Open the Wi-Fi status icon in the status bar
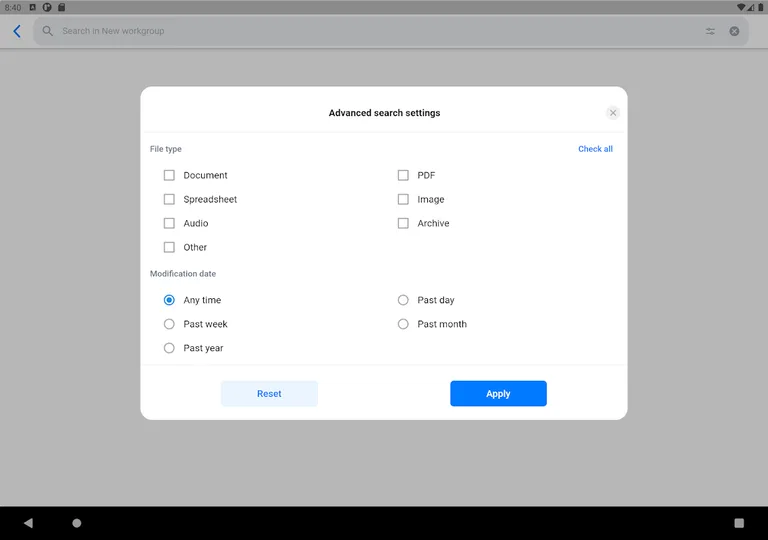The height and width of the screenshot is (540, 768). tap(741, 7)
